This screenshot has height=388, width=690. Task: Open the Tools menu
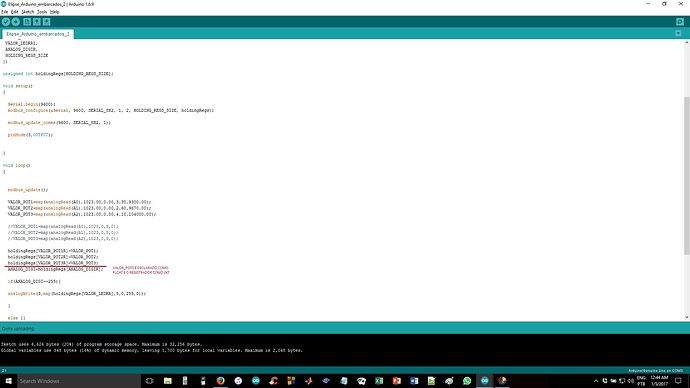(42, 12)
